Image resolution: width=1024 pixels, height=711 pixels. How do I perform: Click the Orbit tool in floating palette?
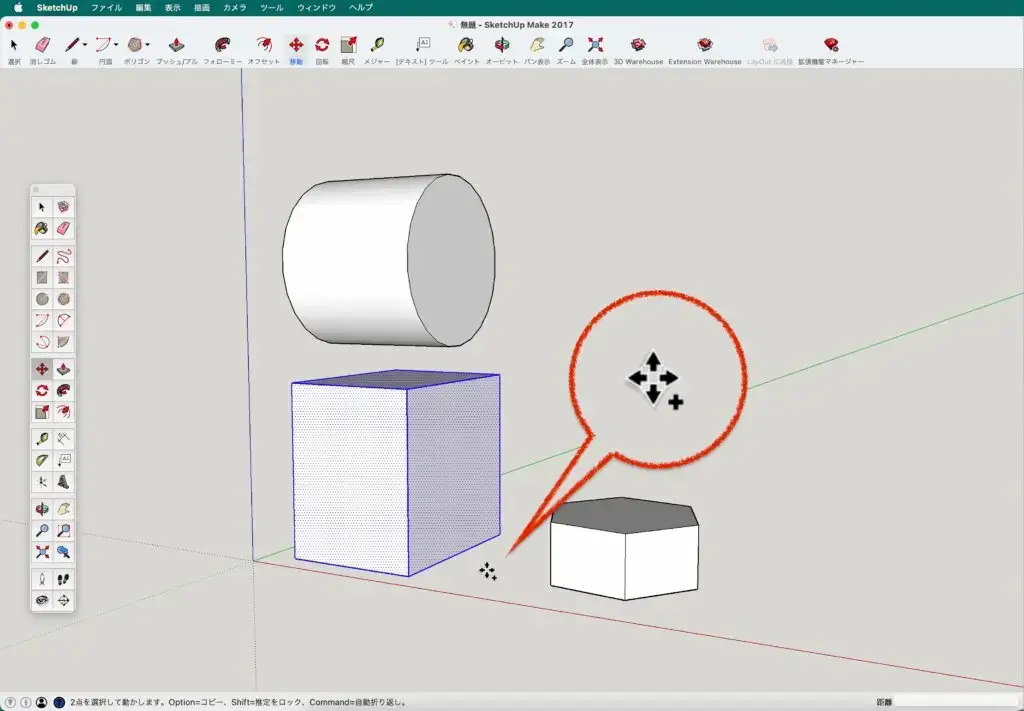[42, 509]
